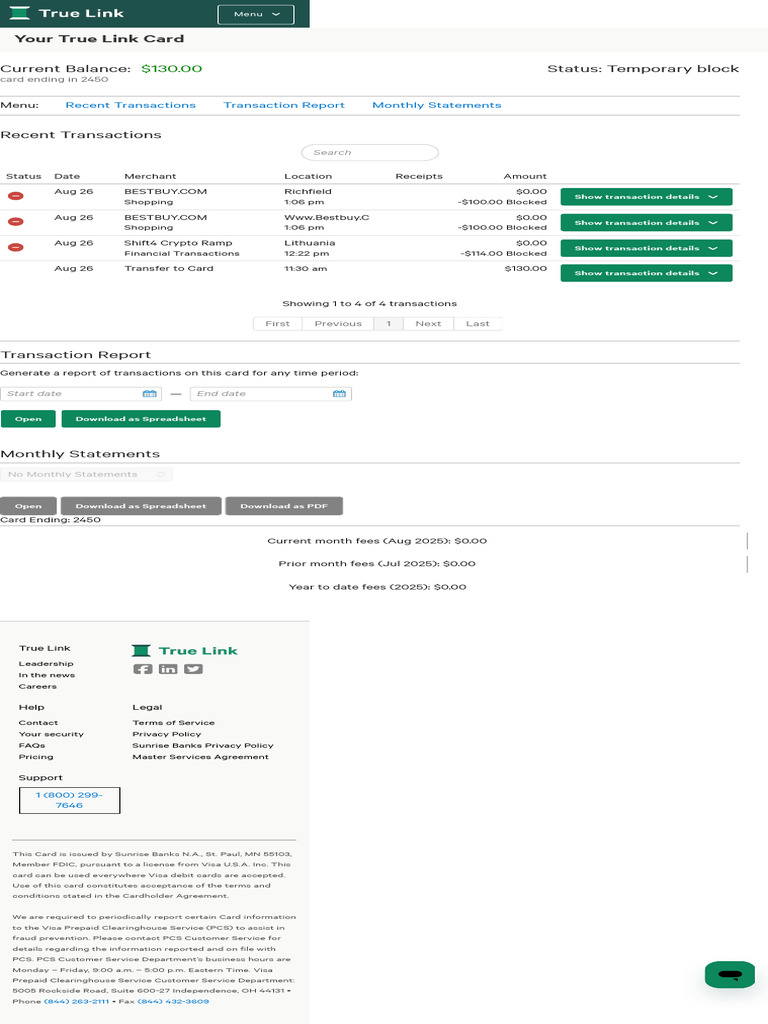This screenshot has width=768, height=1024.
Task: Open Sunrise Banks Privacy Policy link
Action: (x=203, y=746)
